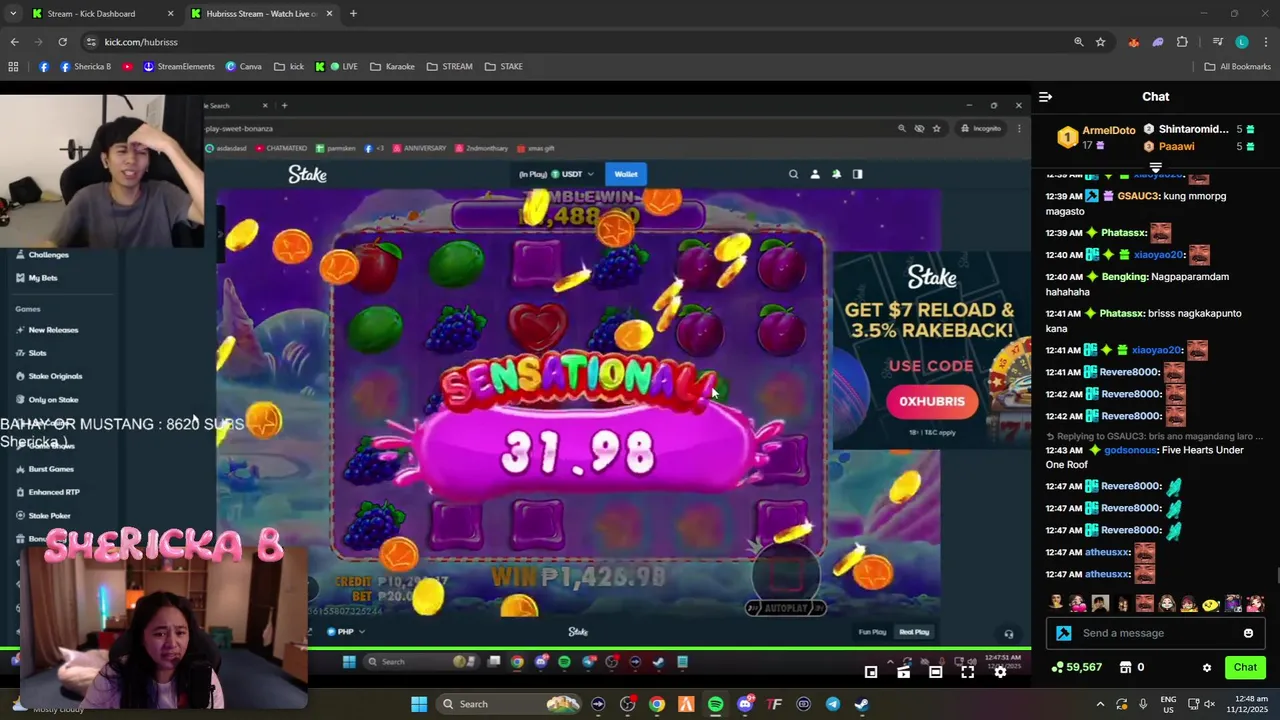Open Spotify from the taskbar
The image size is (1280, 720).
click(x=715, y=704)
